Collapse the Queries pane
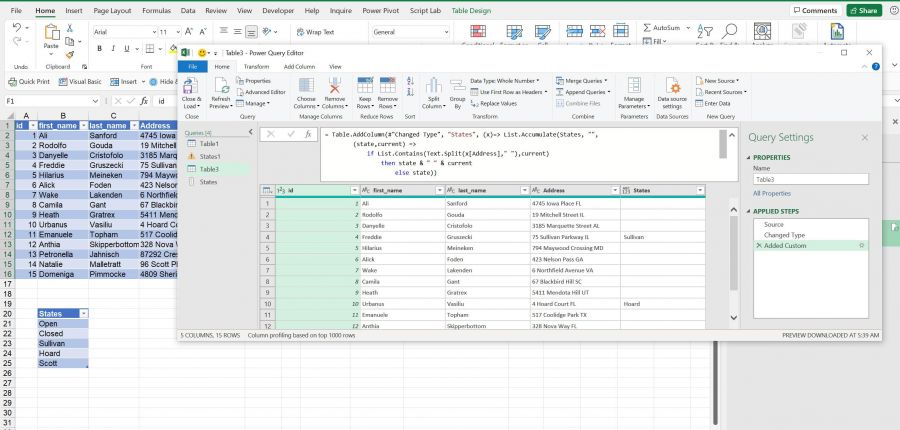This screenshot has height=430, width=900. (x=250, y=132)
